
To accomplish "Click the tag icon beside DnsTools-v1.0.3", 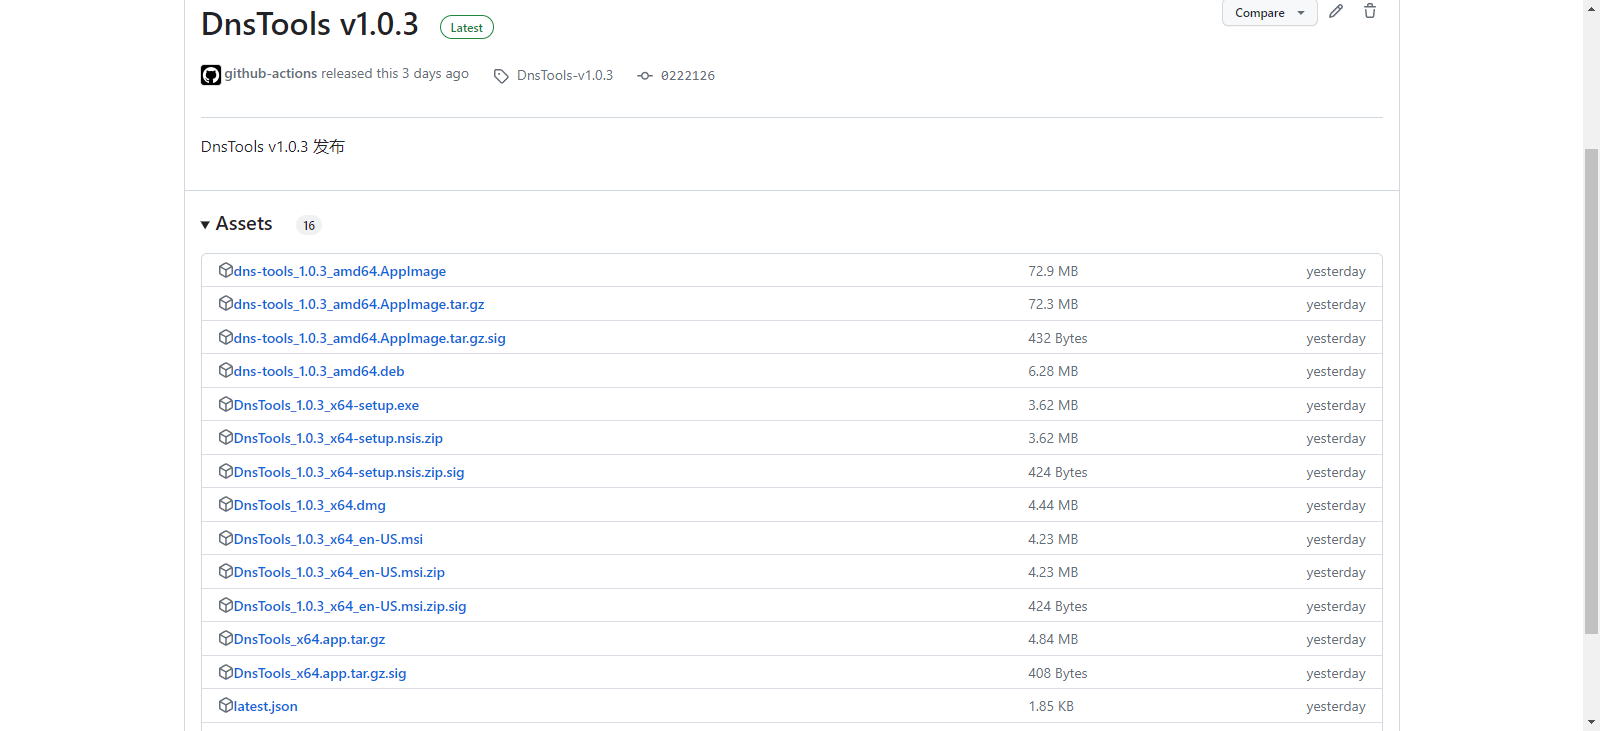I will [x=501, y=76].
